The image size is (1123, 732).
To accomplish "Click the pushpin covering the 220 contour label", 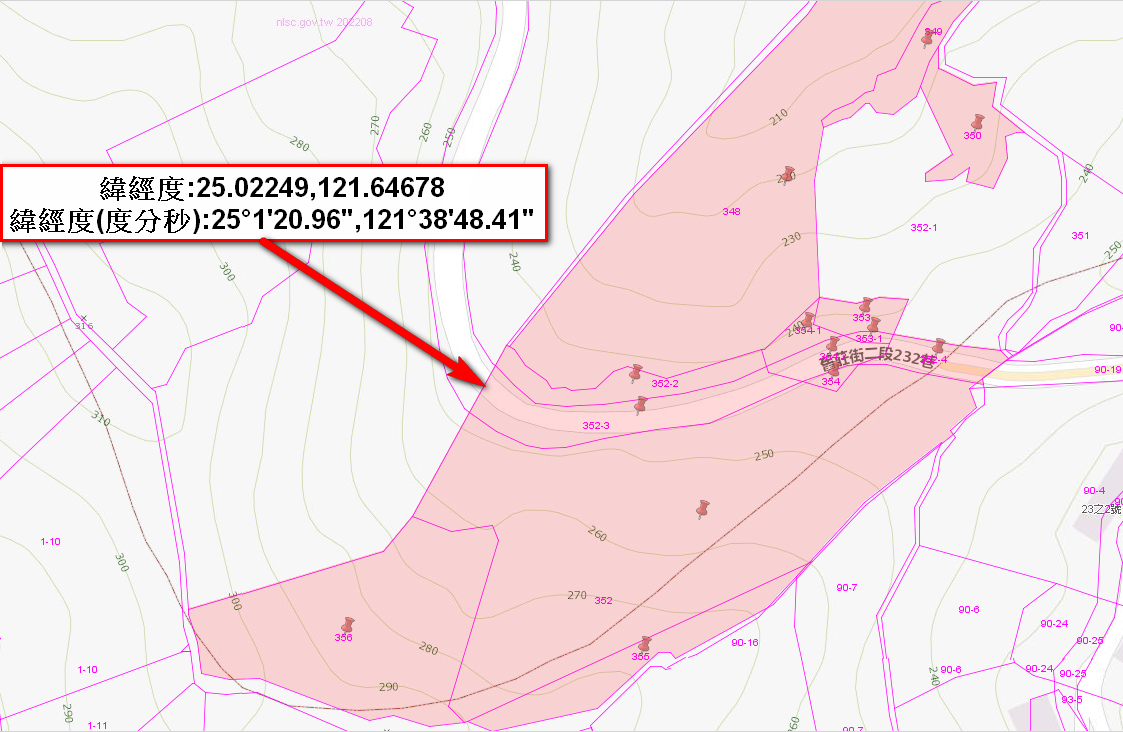I will coord(788,174).
